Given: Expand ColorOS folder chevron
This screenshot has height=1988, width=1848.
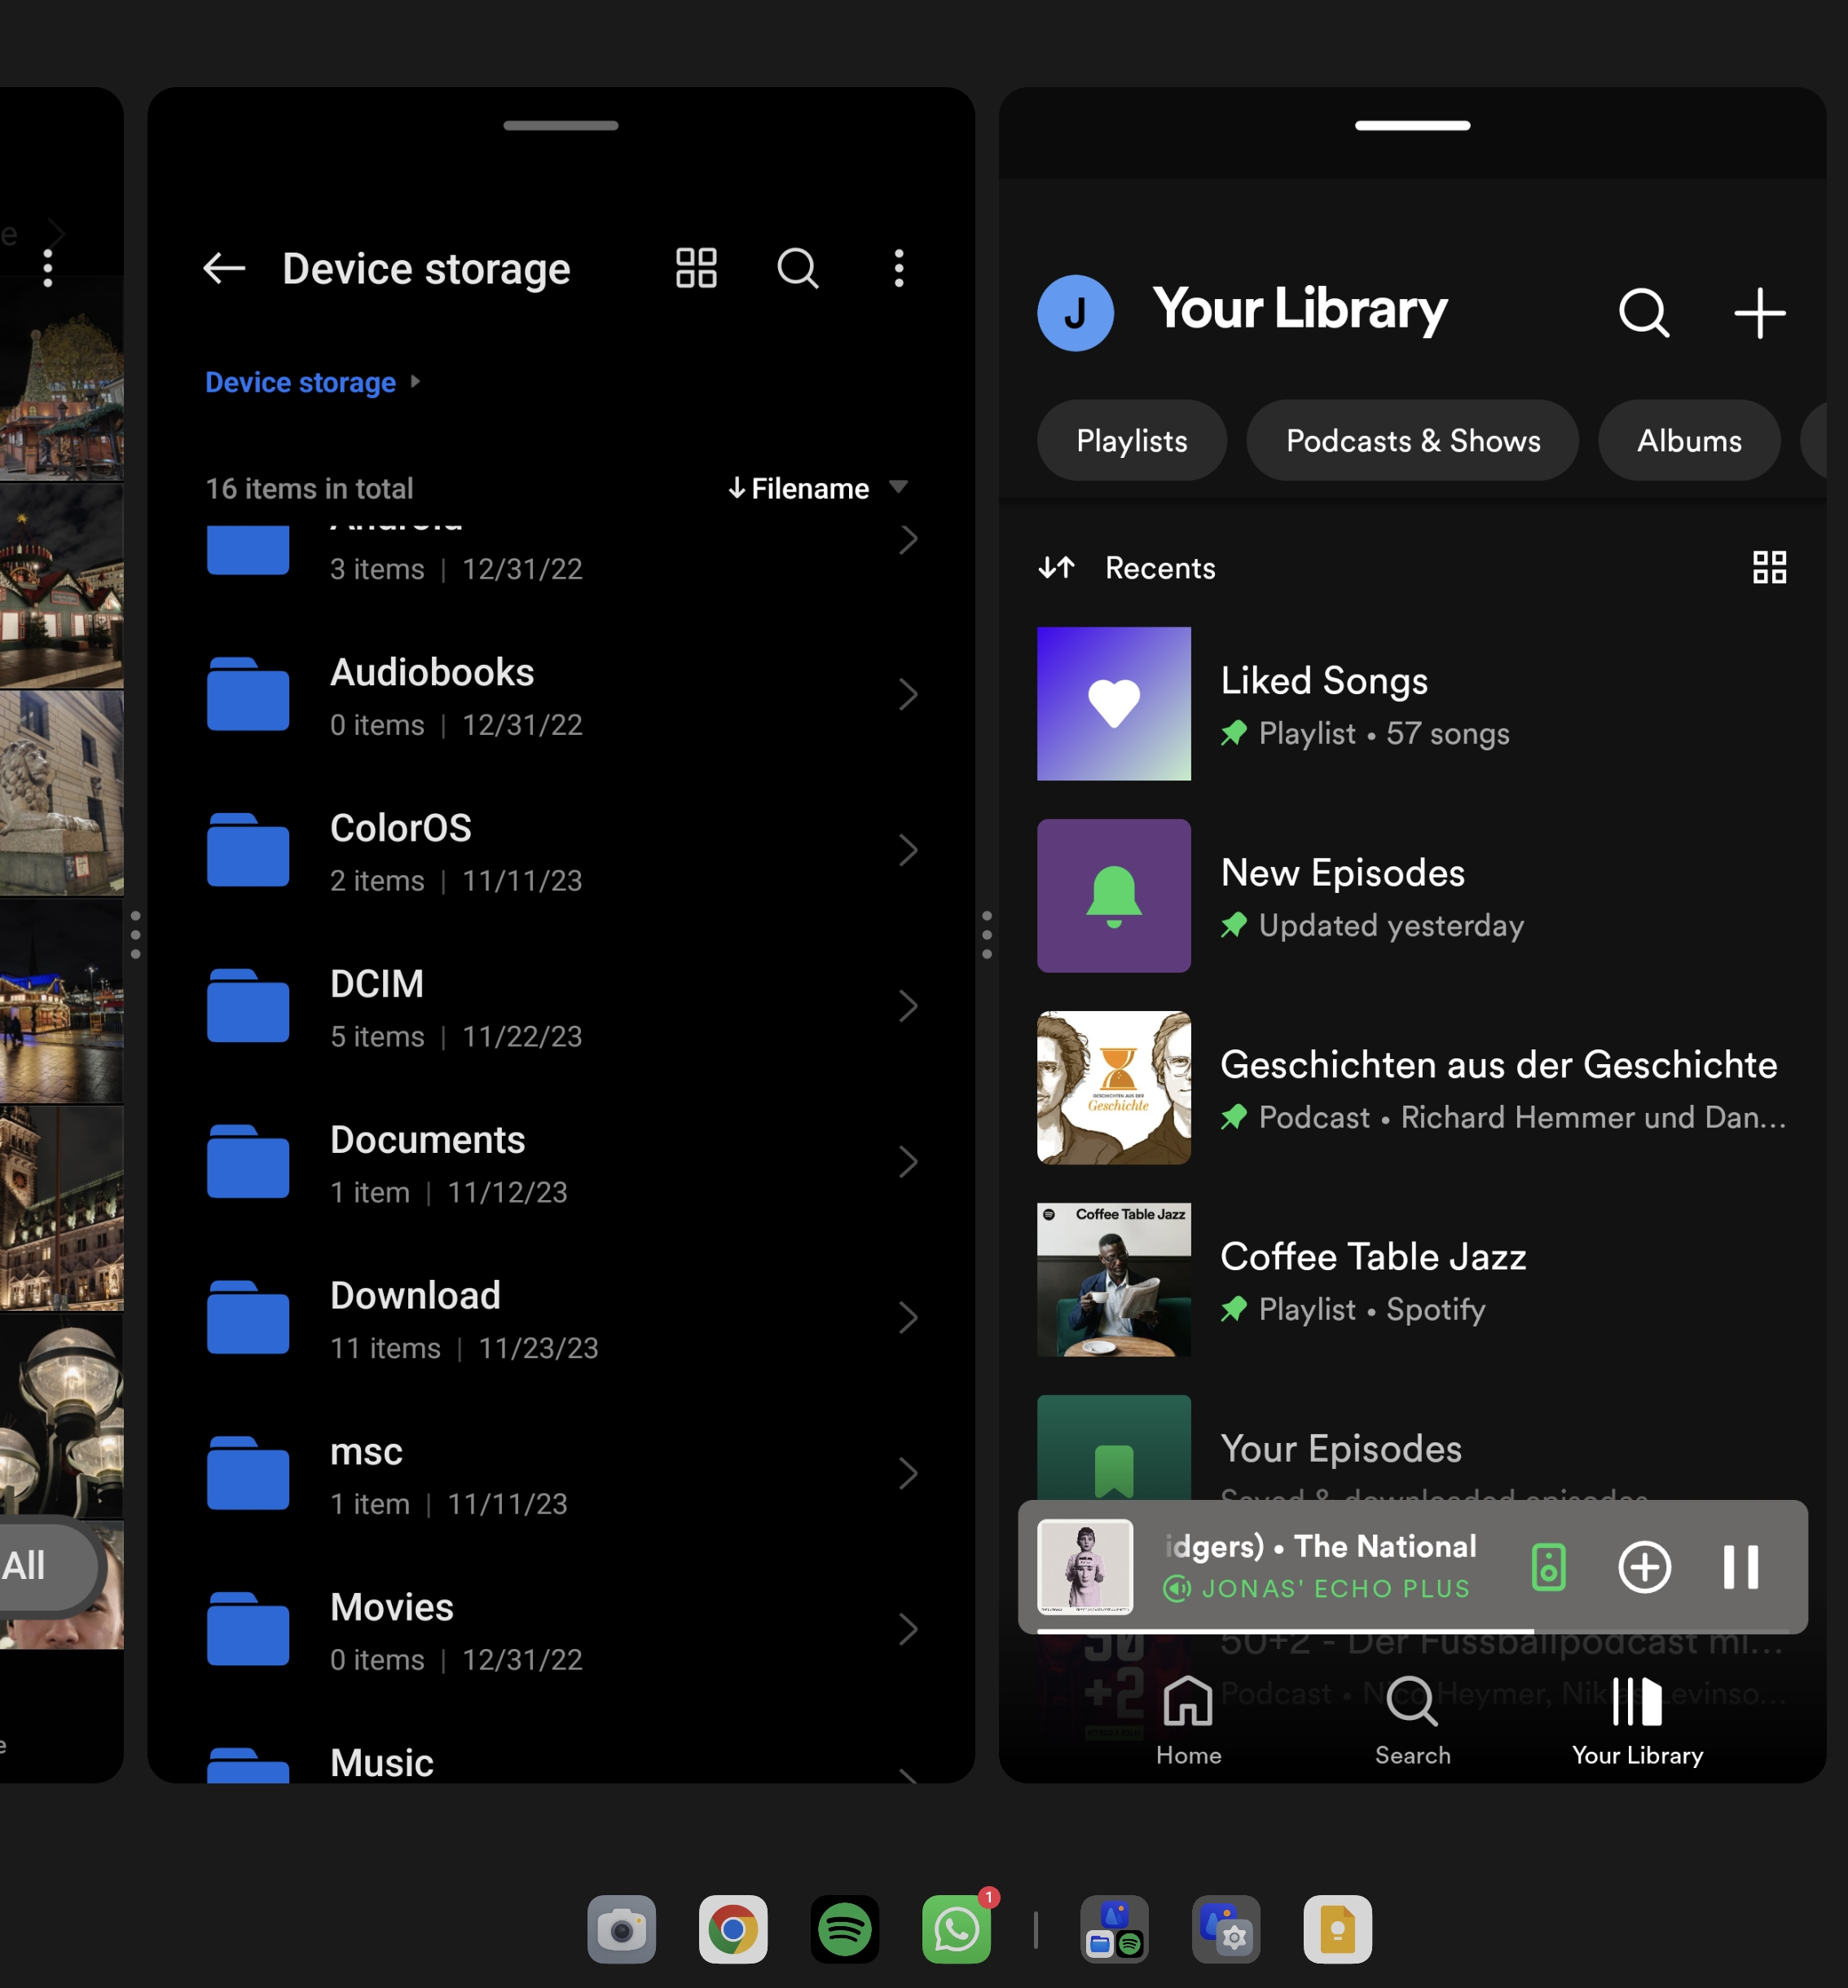Looking at the screenshot, I should [907, 850].
